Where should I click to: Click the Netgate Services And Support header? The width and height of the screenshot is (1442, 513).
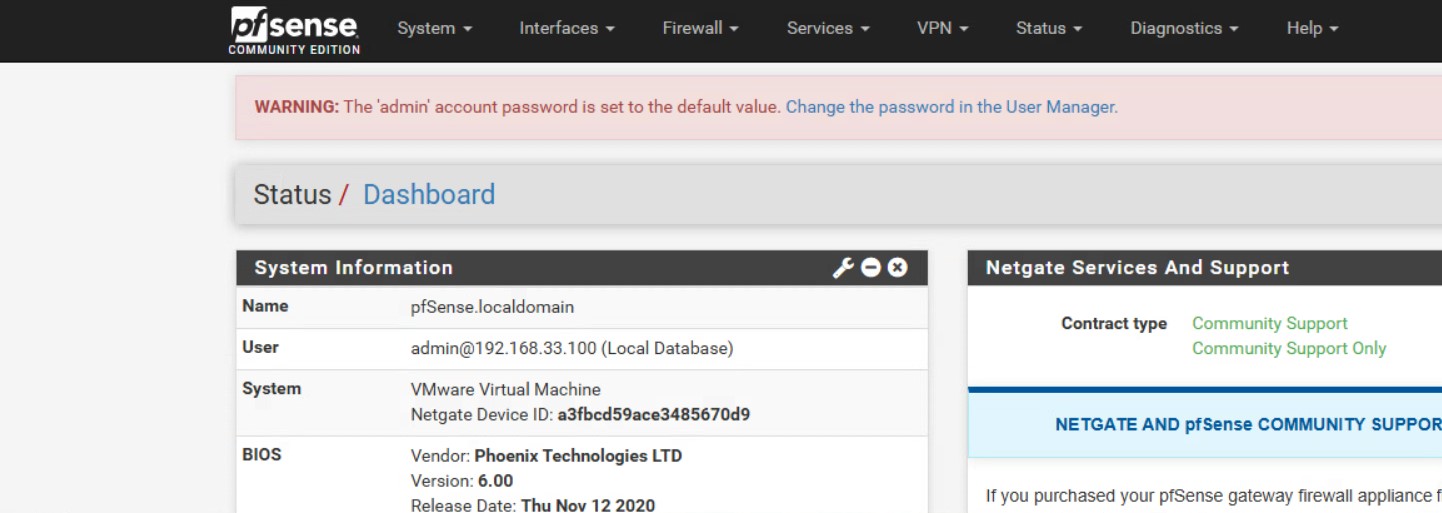[1137, 268]
